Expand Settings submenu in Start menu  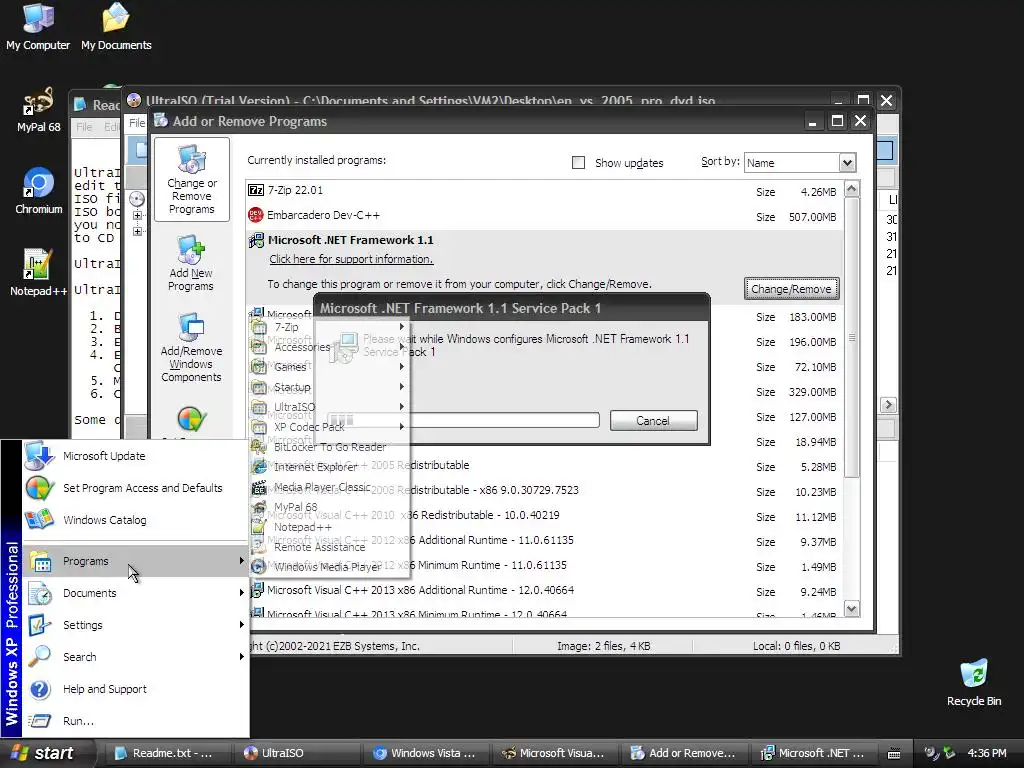click(136, 625)
